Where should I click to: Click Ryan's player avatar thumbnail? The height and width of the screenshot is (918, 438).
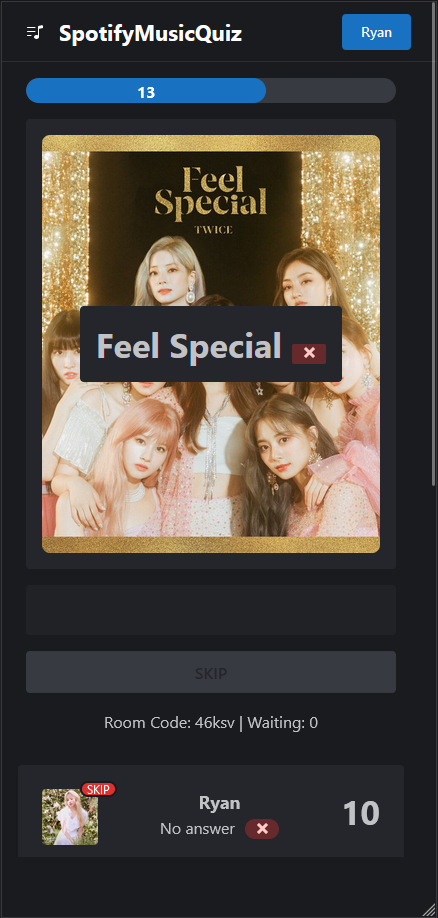pyautogui.click(x=70, y=817)
